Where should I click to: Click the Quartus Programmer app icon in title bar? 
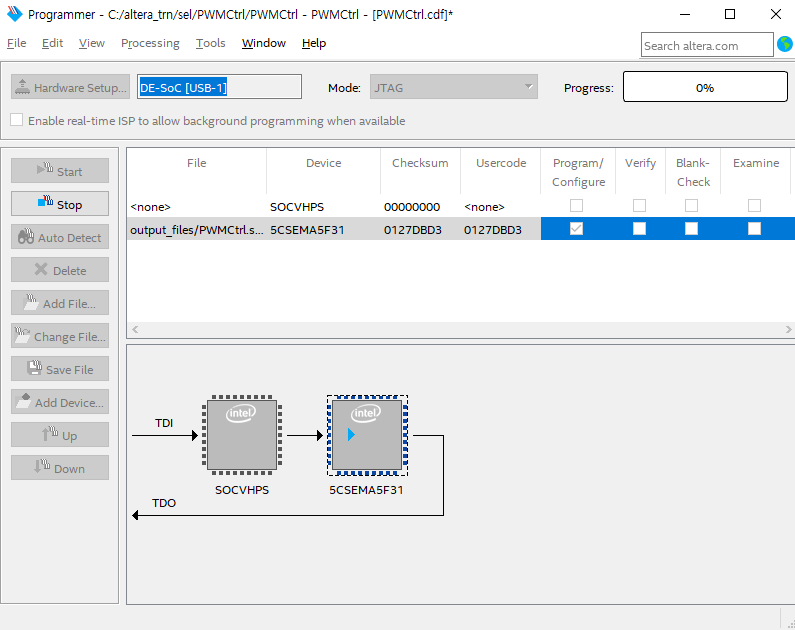(x=15, y=14)
